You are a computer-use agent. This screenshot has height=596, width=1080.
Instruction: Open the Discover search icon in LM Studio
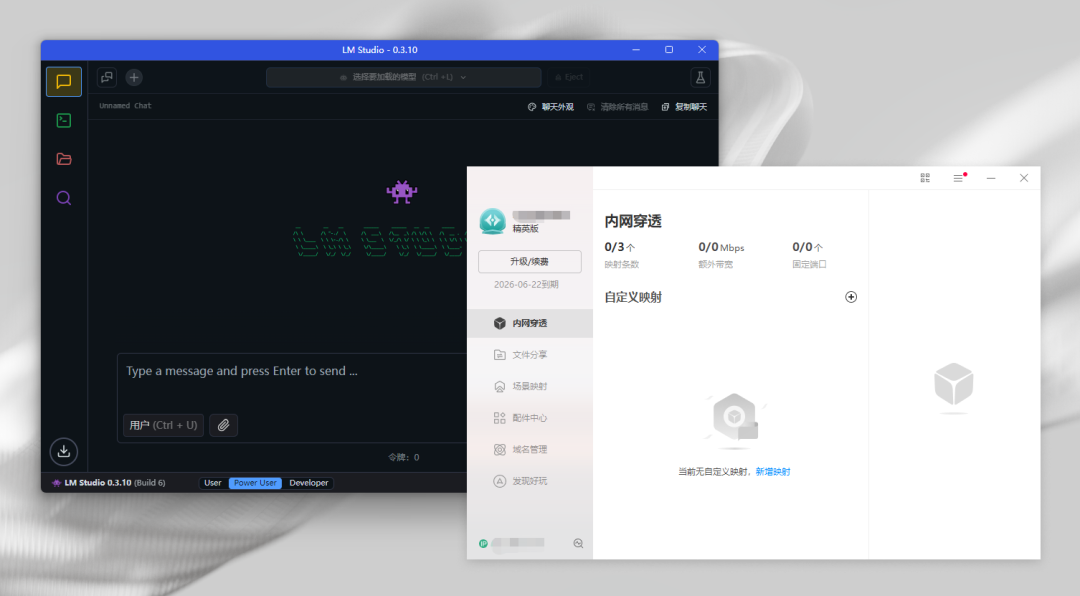tap(63, 198)
